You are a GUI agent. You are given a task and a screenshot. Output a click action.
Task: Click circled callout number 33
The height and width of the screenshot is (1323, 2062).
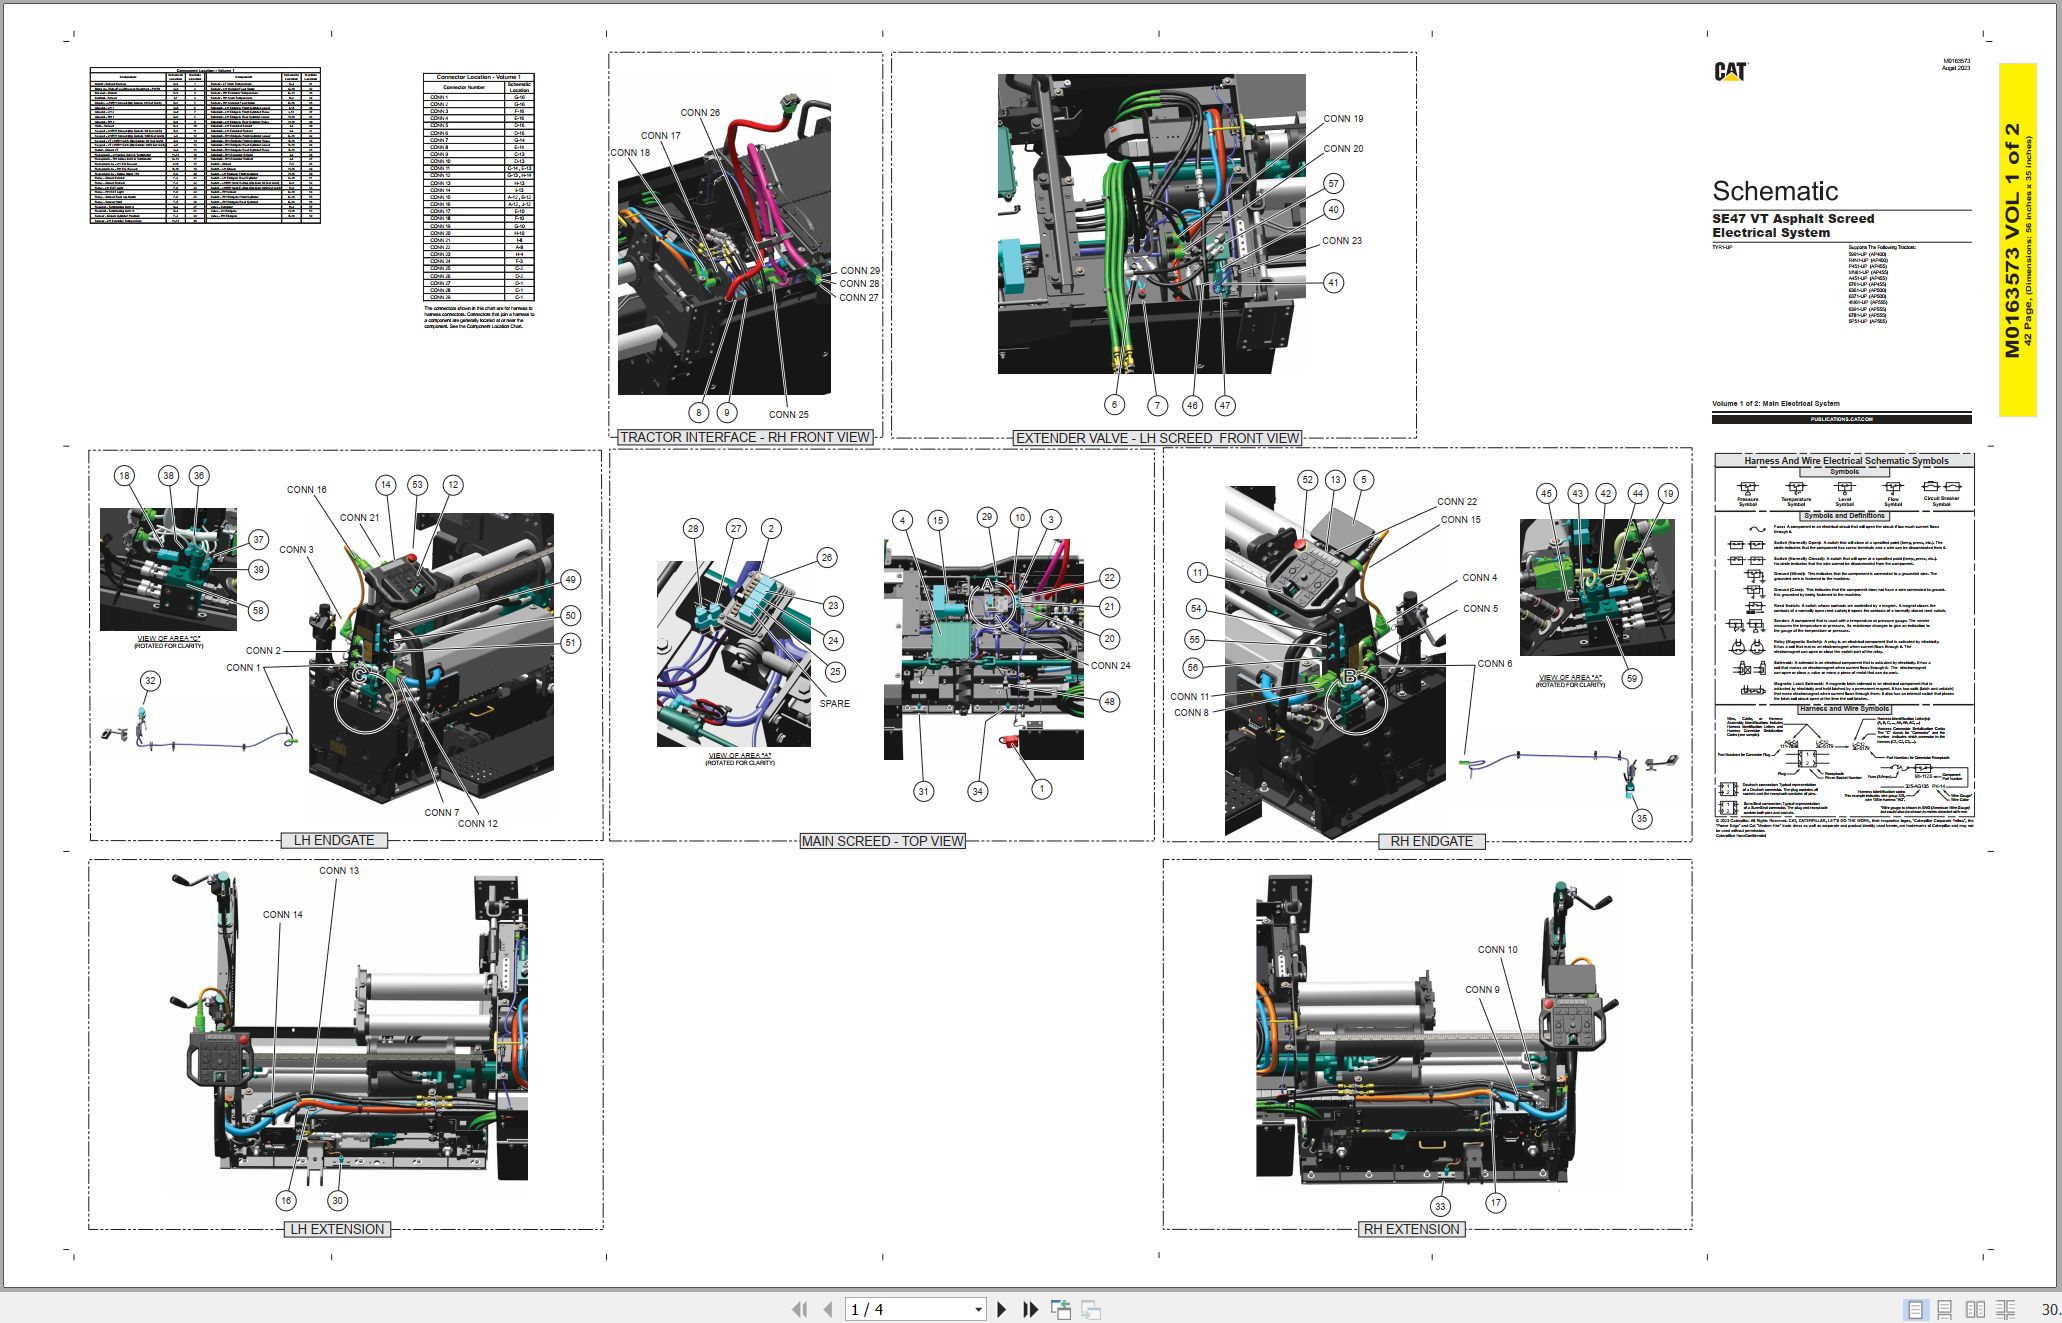1440,1207
